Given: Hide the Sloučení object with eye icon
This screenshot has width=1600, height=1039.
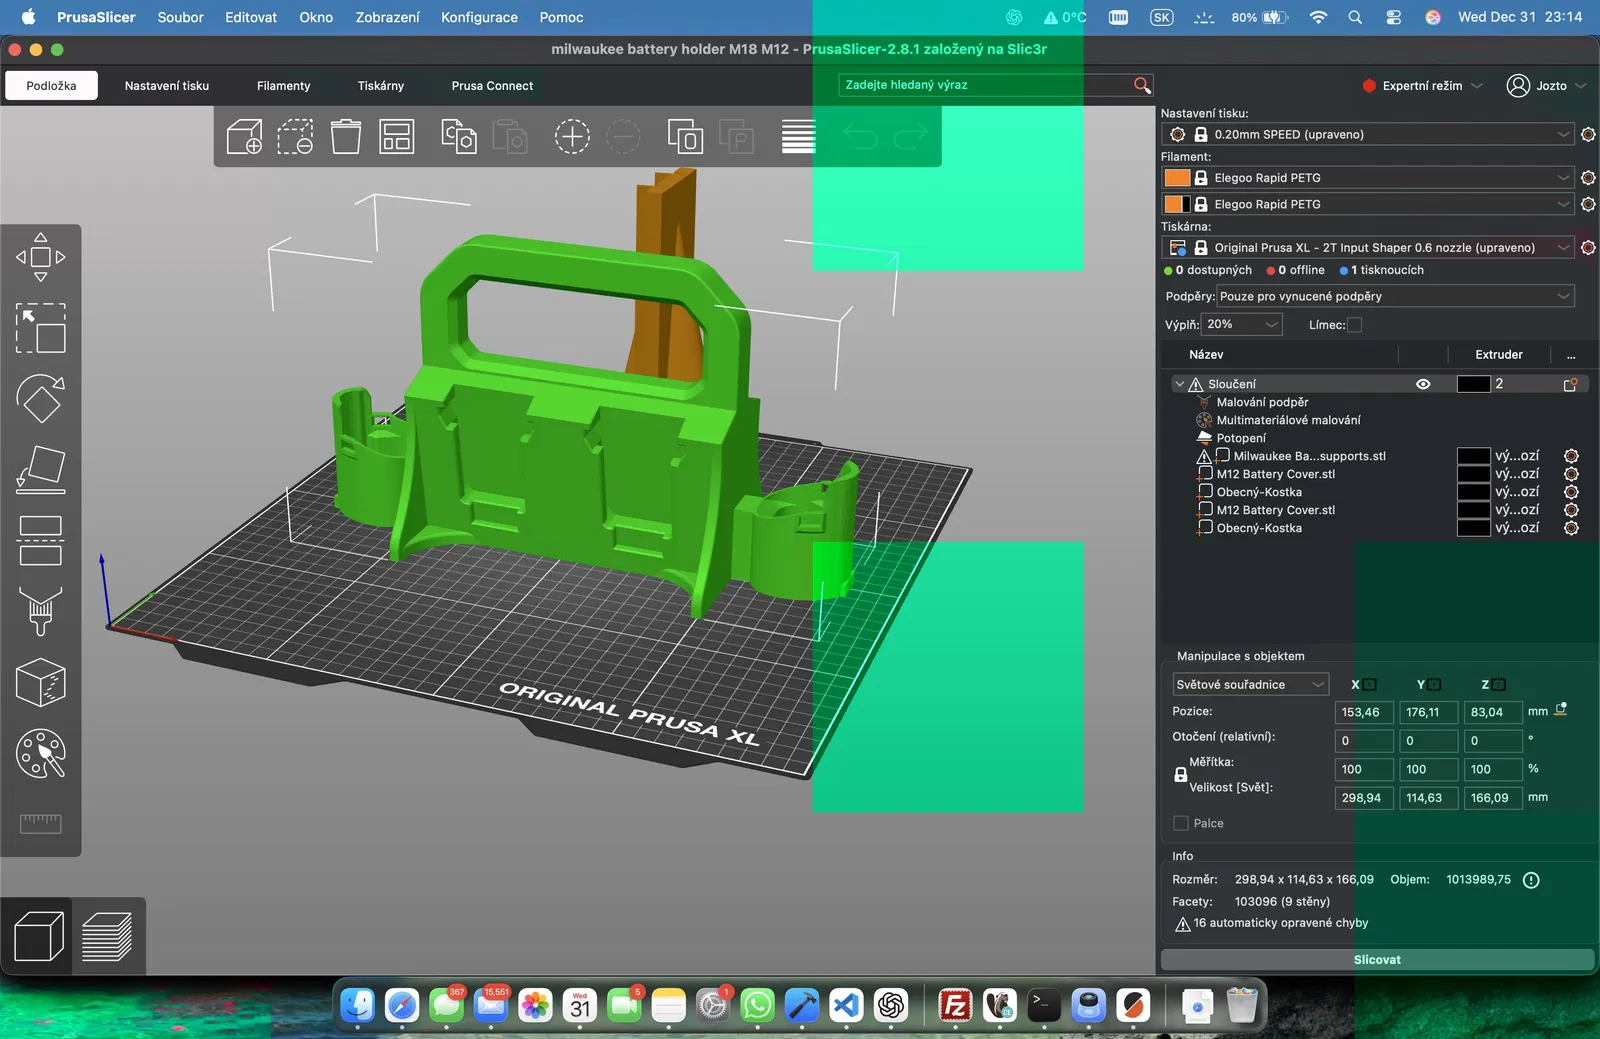Looking at the screenshot, I should click(1423, 384).
